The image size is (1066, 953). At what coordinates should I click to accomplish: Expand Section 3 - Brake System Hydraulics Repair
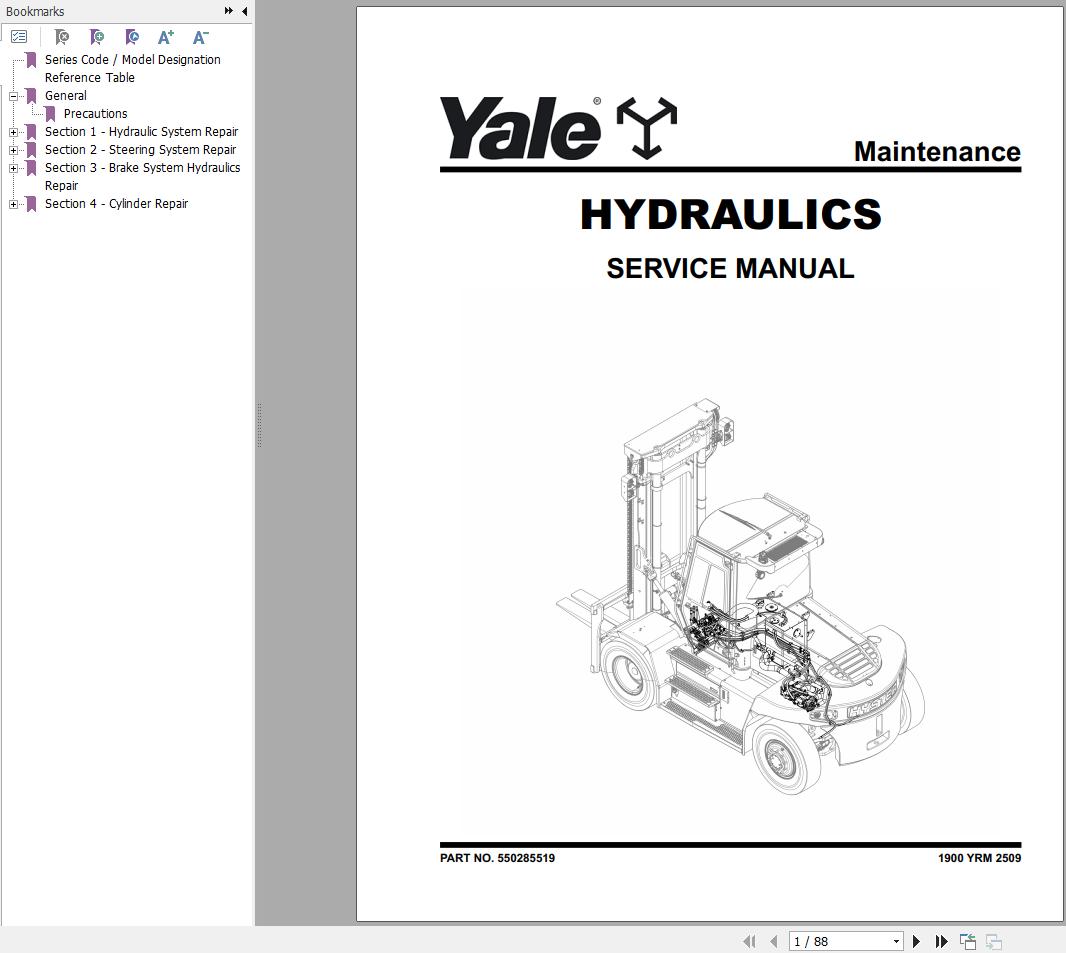tap(13, 168)
